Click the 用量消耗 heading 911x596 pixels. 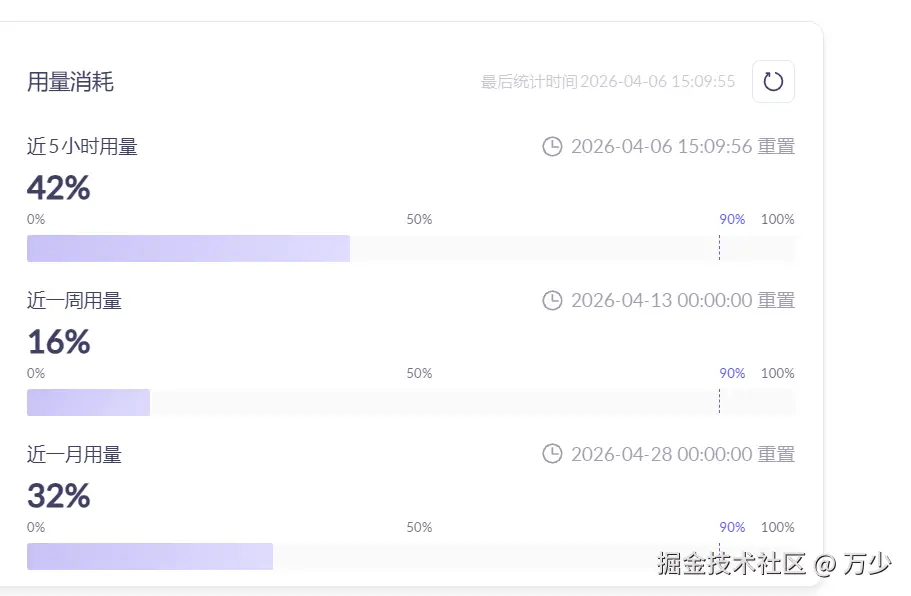pyautogui.click(x=70, y=82)
